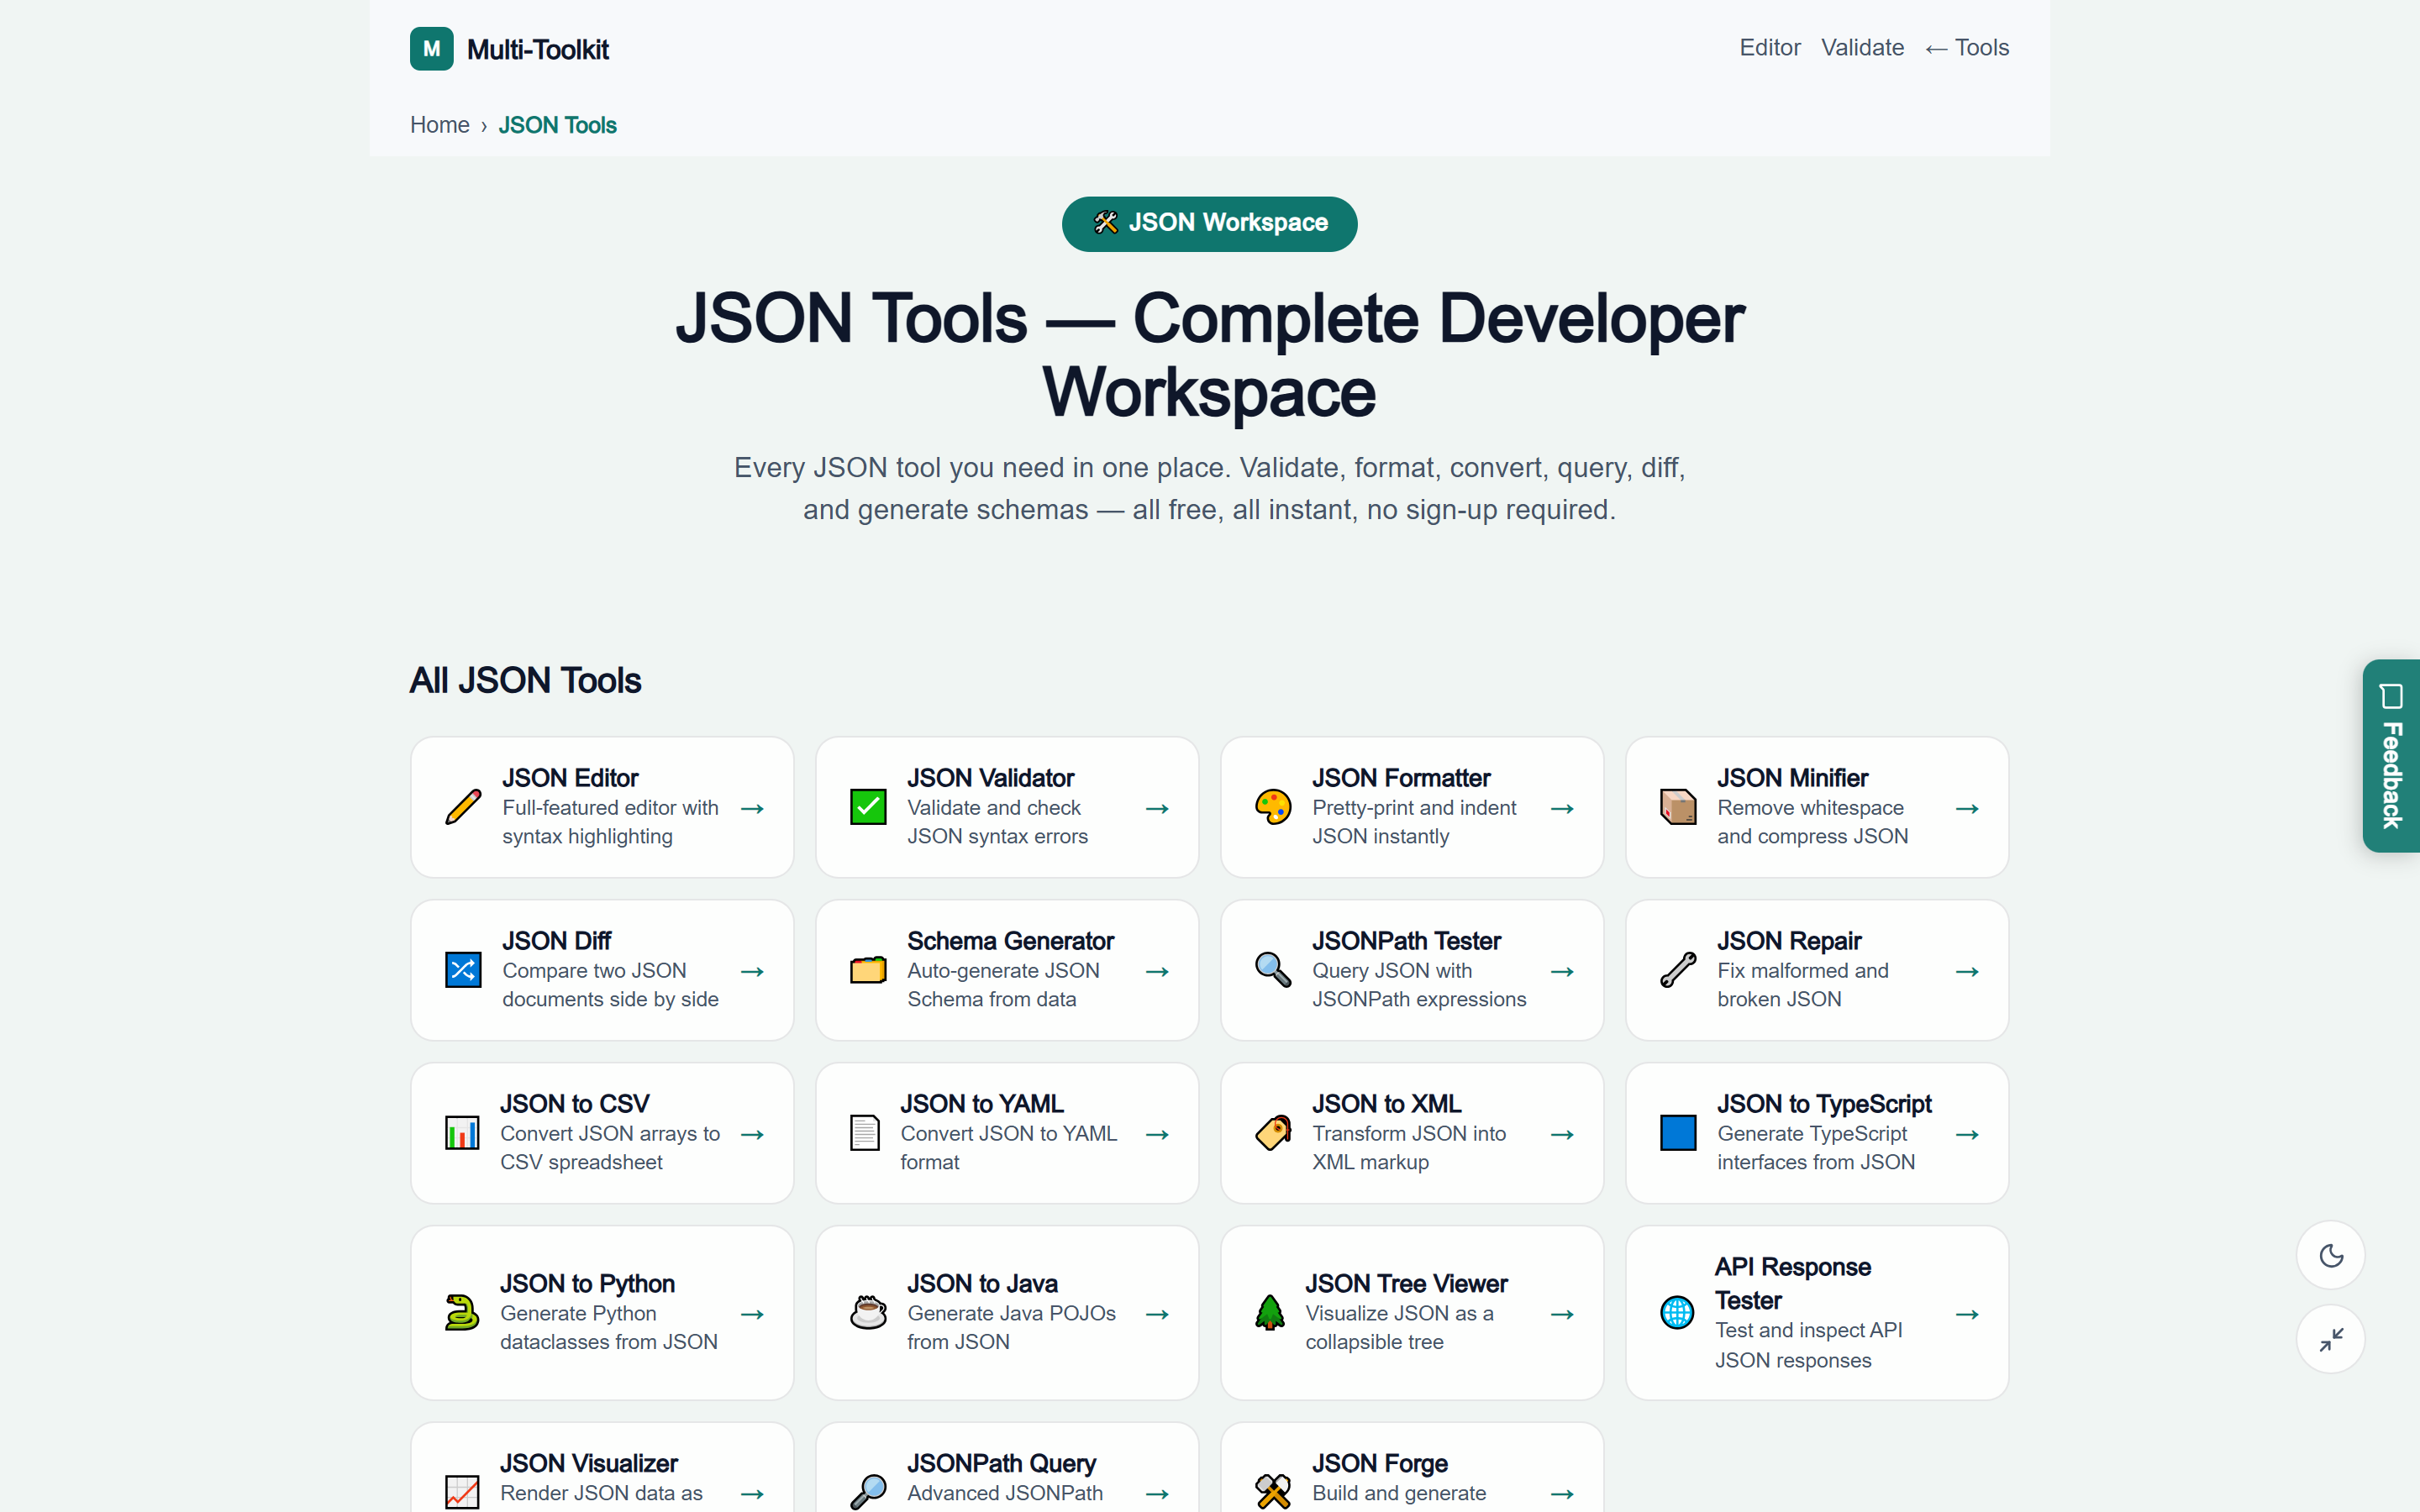The image size is (2420, 1512).
Task: Open the Validate nav item
Action: point(1862,48)
